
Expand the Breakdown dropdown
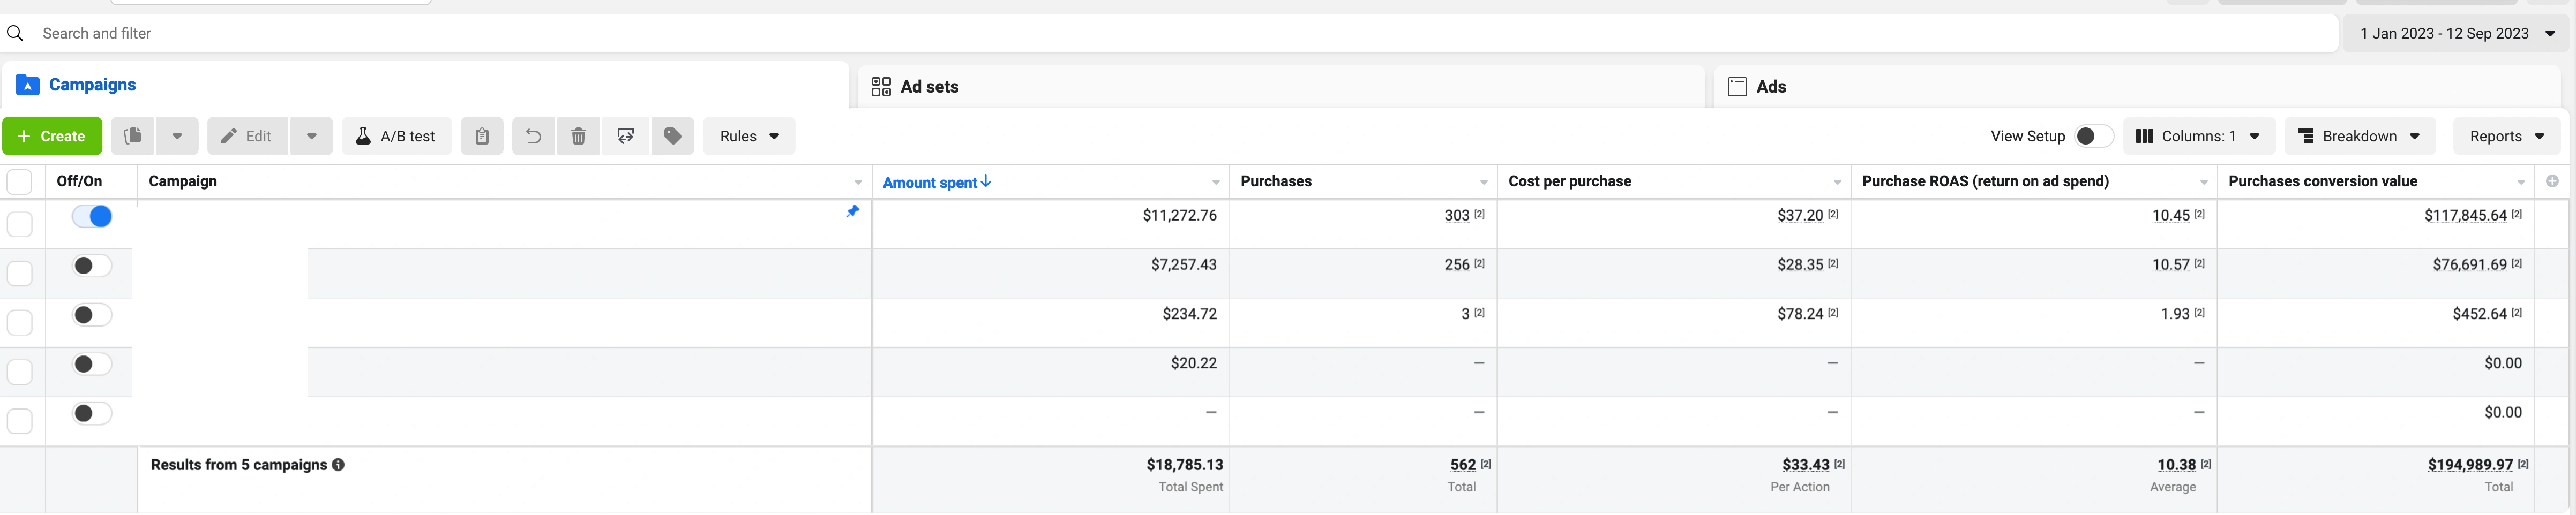(2359, 136)
